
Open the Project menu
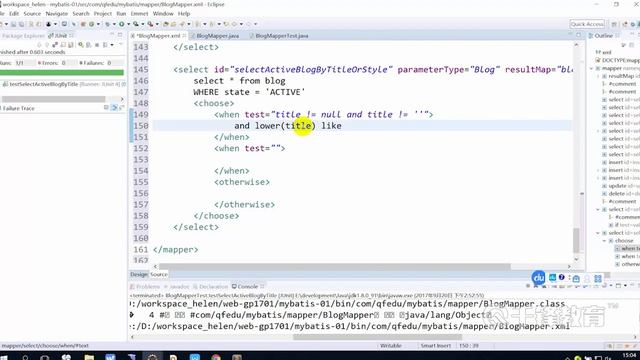pos(102,13)
